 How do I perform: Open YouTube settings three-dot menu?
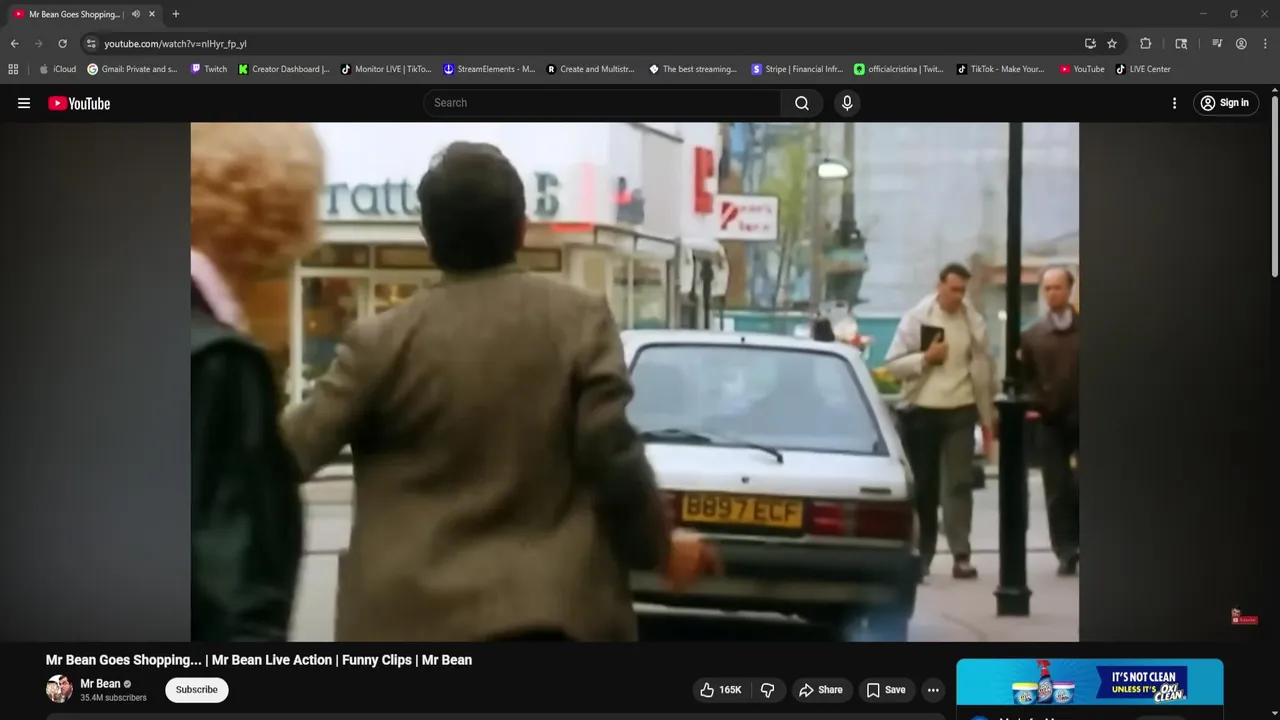tap(1174, 103)
